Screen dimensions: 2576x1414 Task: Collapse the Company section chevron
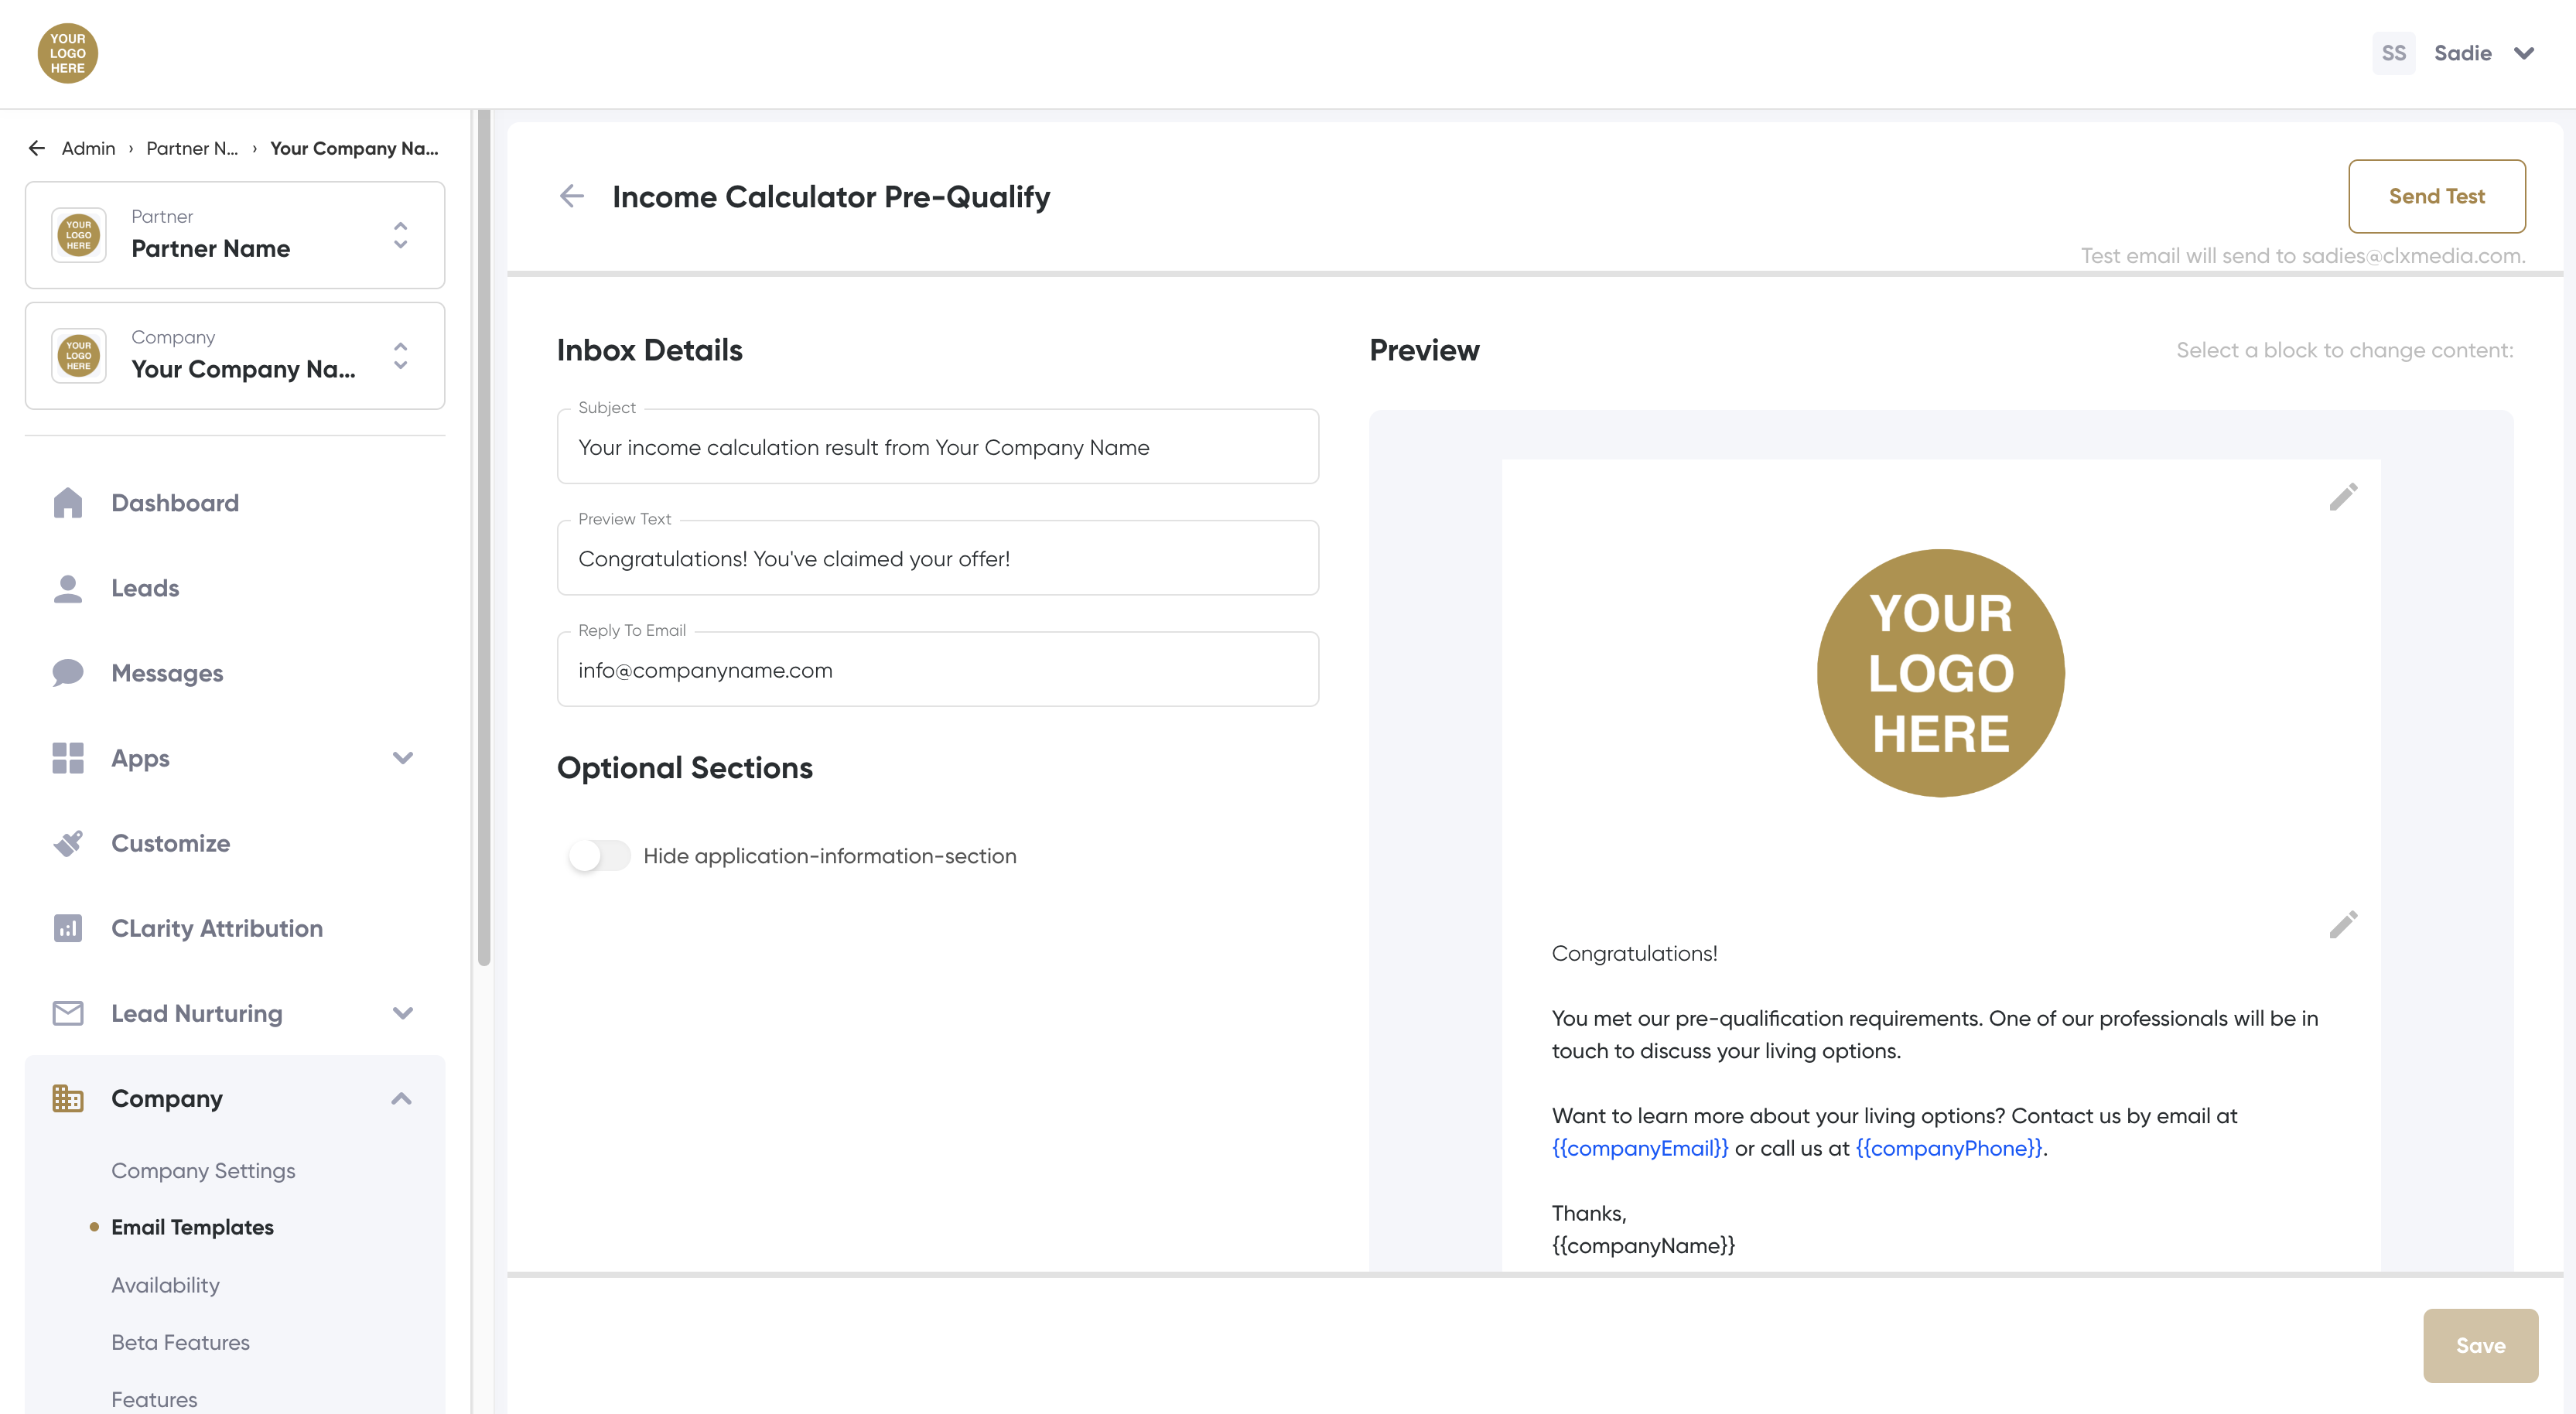(401, 1098)
